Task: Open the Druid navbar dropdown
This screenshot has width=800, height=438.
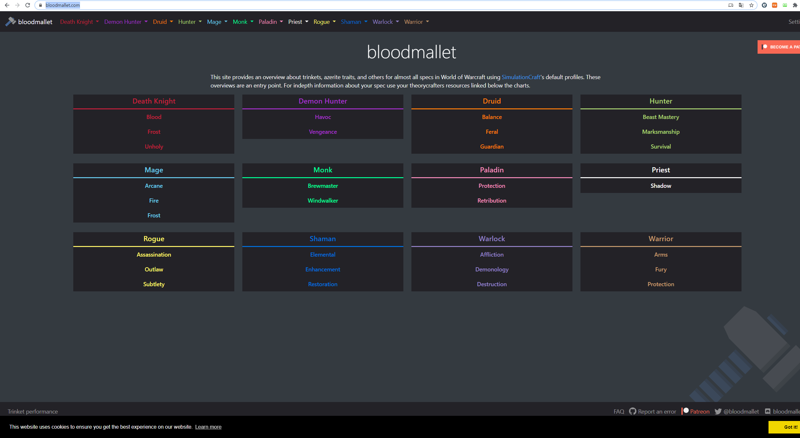Action: point(163,22)
